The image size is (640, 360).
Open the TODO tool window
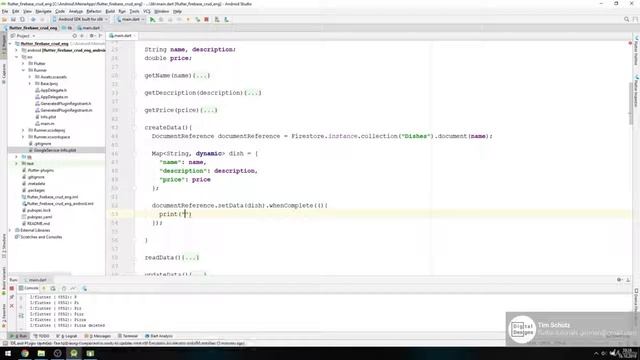coord(41,336)
